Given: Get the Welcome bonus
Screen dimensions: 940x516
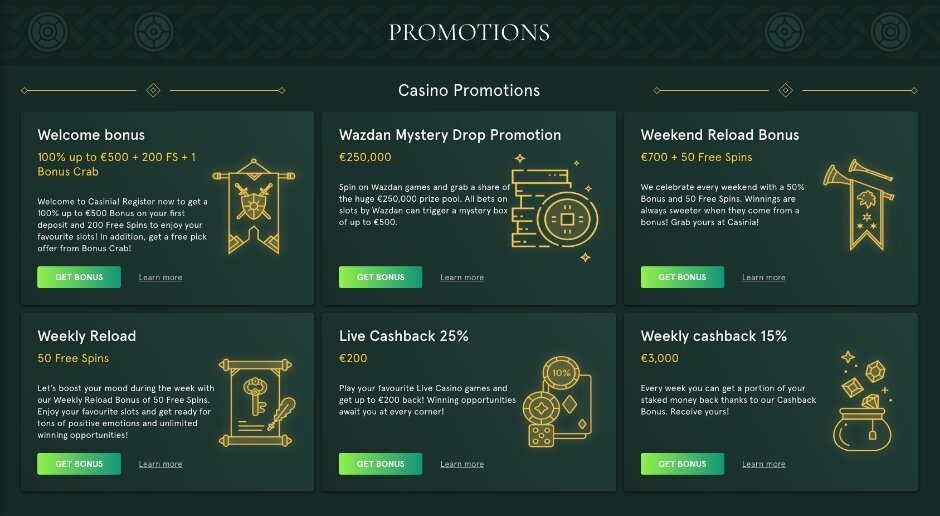Looking at the screenshot, I should point(79,277).
